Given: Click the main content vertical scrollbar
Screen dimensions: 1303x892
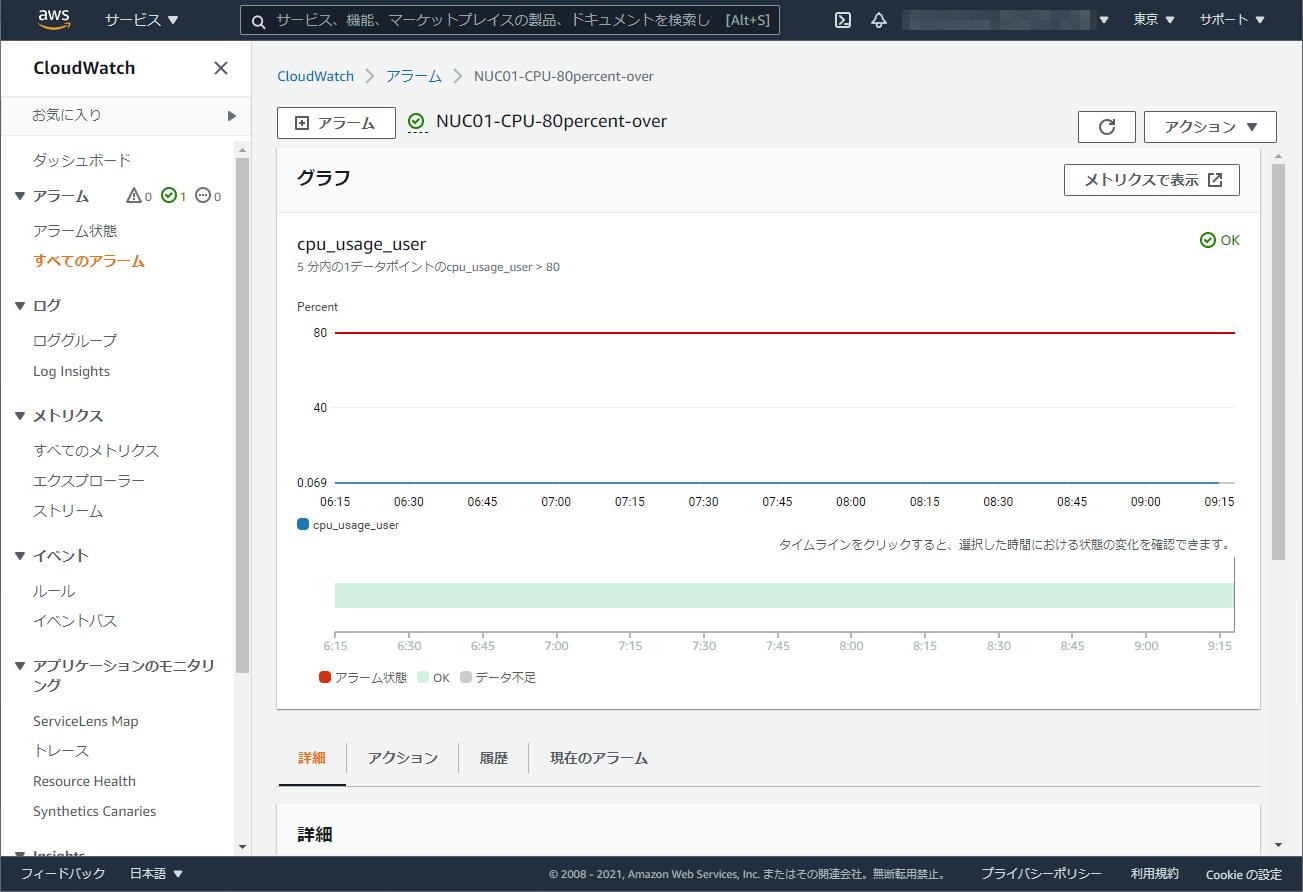Looking at the screenshot, I should pos(1278,362).
